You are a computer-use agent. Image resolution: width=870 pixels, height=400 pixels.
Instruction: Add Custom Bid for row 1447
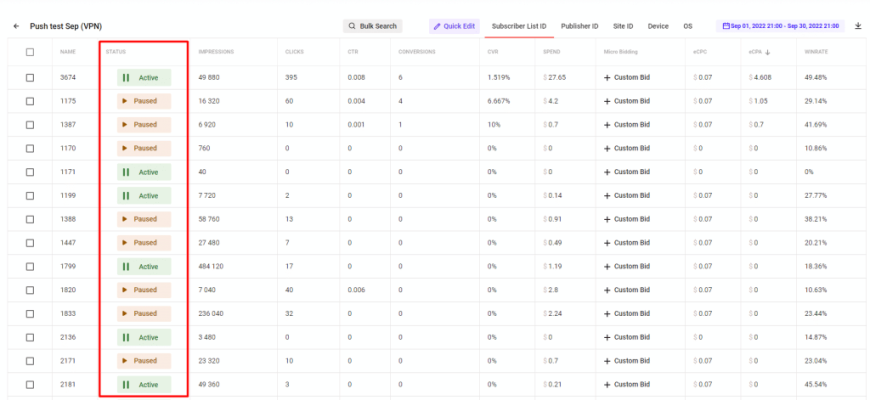627,243
